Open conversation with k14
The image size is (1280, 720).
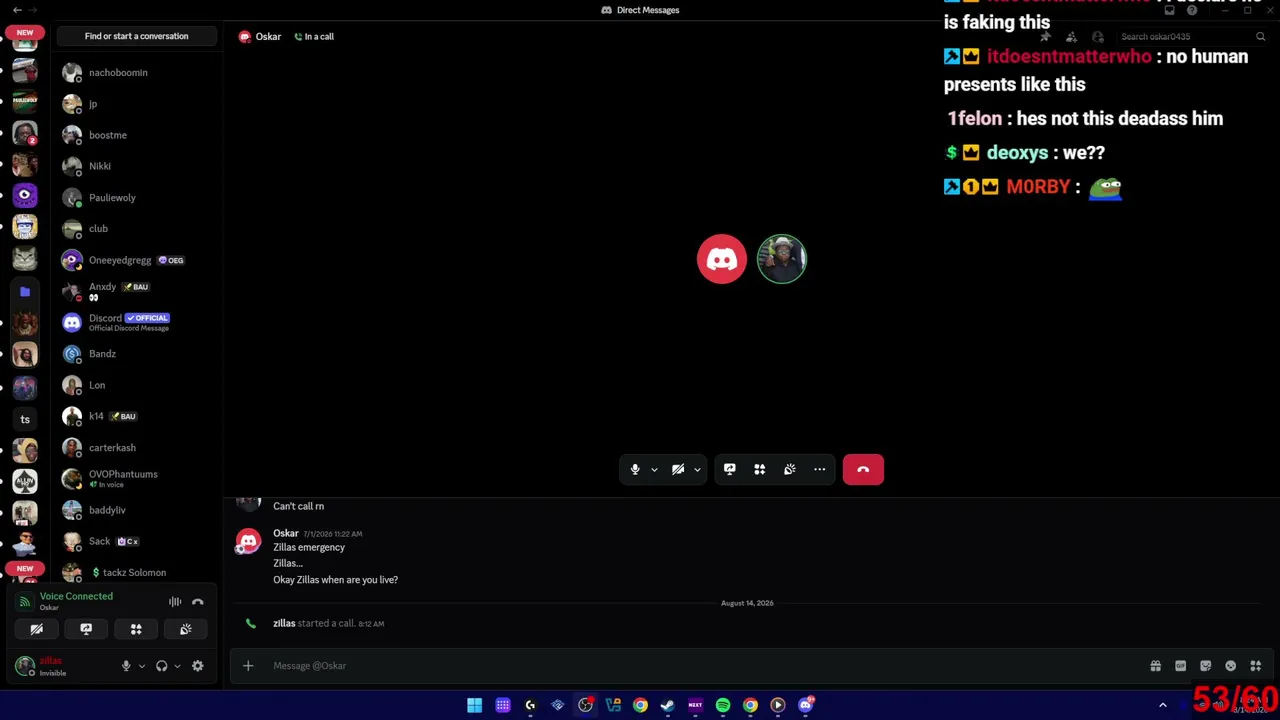(x=136, y=416)
